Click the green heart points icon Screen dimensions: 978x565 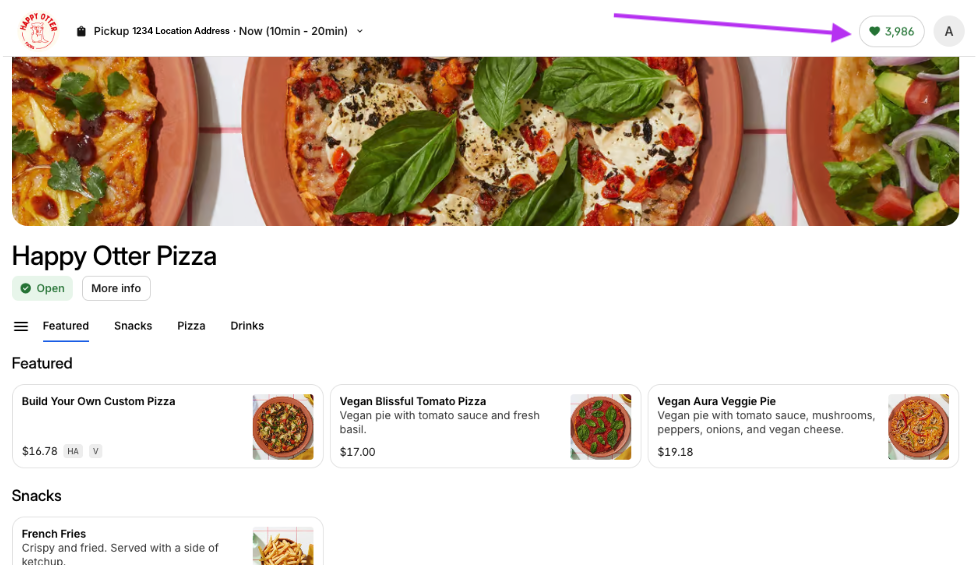(x=874, y=31)
